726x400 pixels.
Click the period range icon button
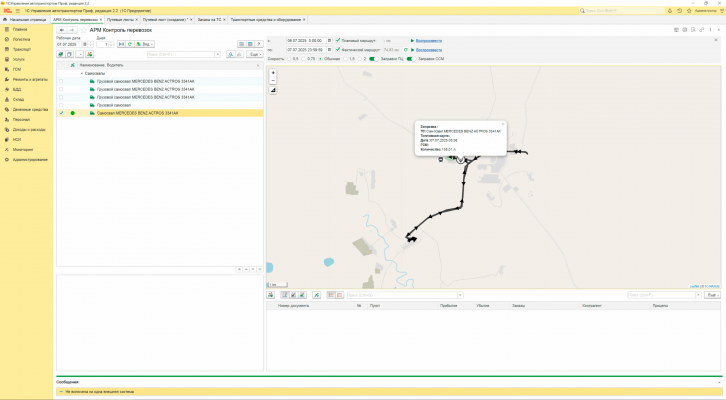coord(121,44)
